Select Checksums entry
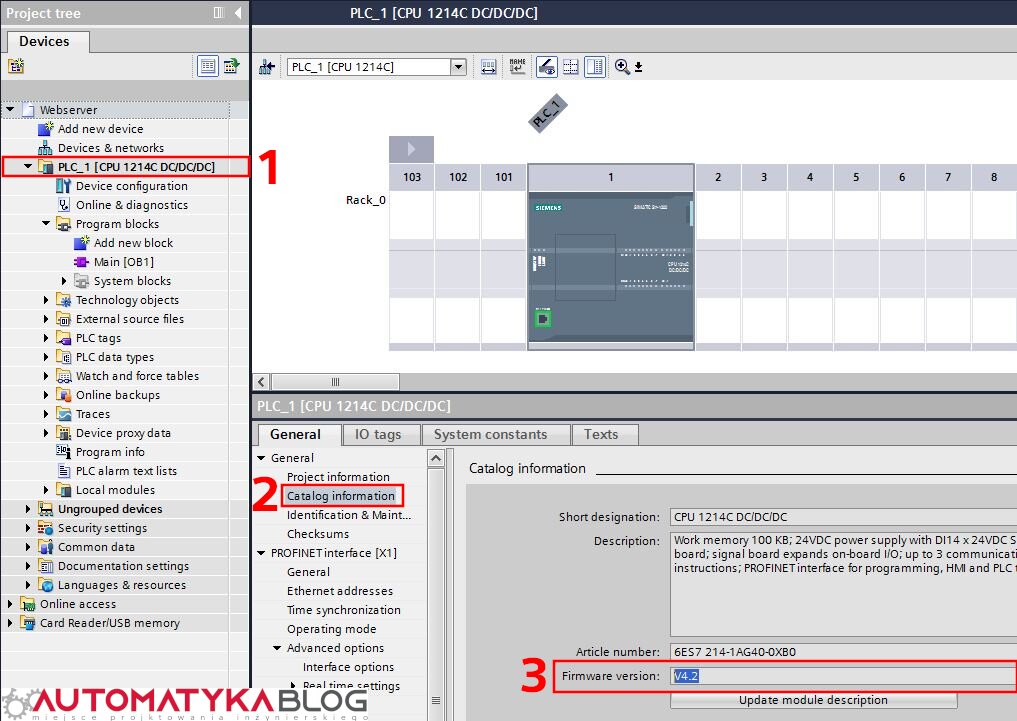 click(x=318, y=534)
